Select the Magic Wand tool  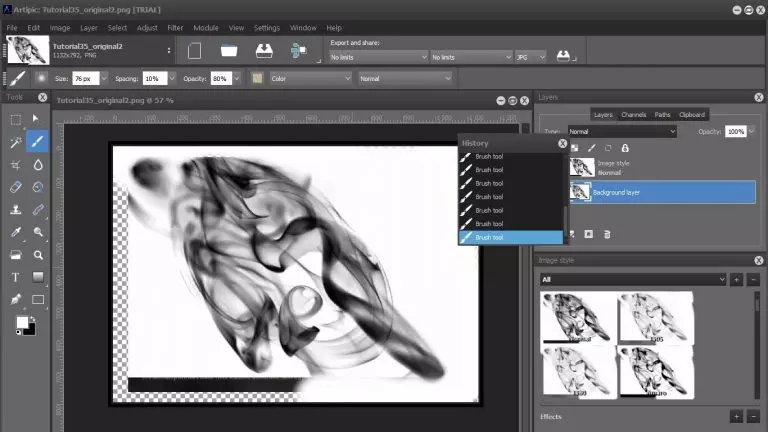(16, 142)
